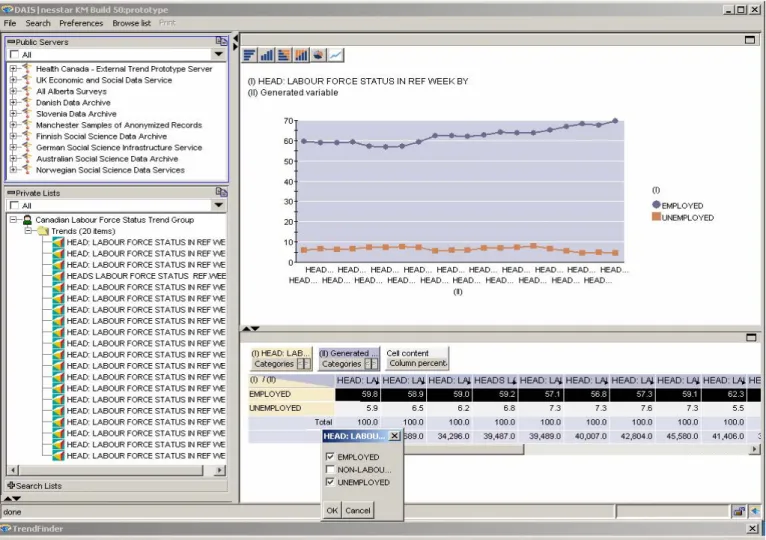Click split arrows above the table pane
Image resolution: width=766 pixels, height=540 pixels.
point(251,329)
